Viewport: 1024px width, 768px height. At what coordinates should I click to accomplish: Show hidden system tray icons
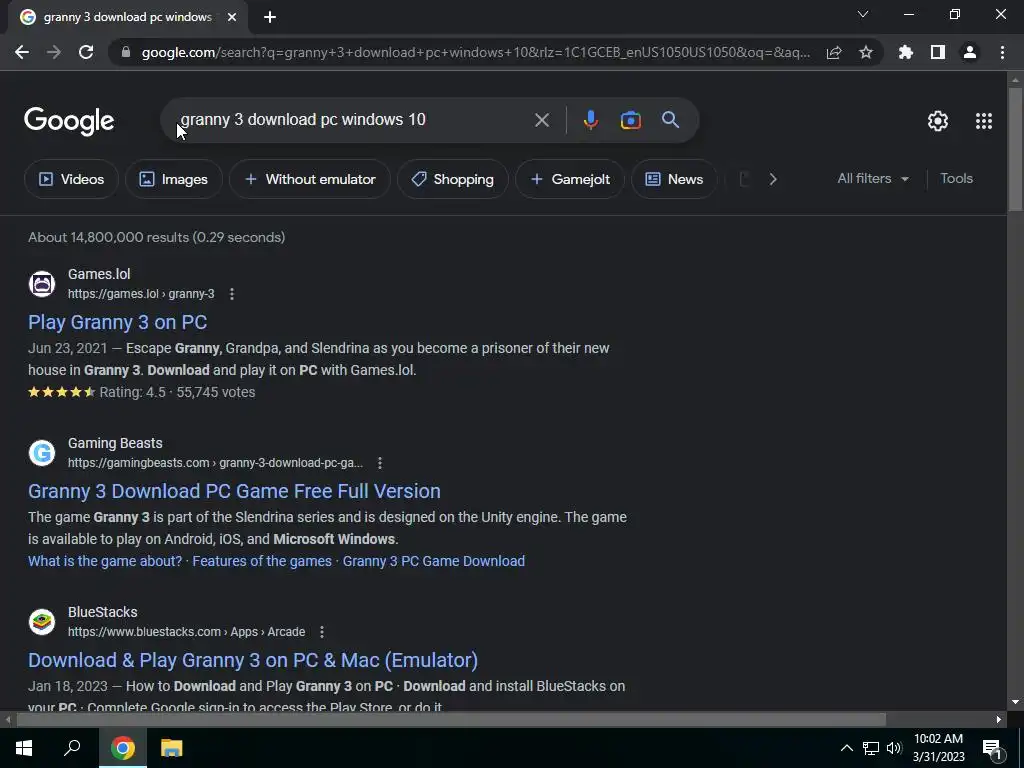coord(846,748)
